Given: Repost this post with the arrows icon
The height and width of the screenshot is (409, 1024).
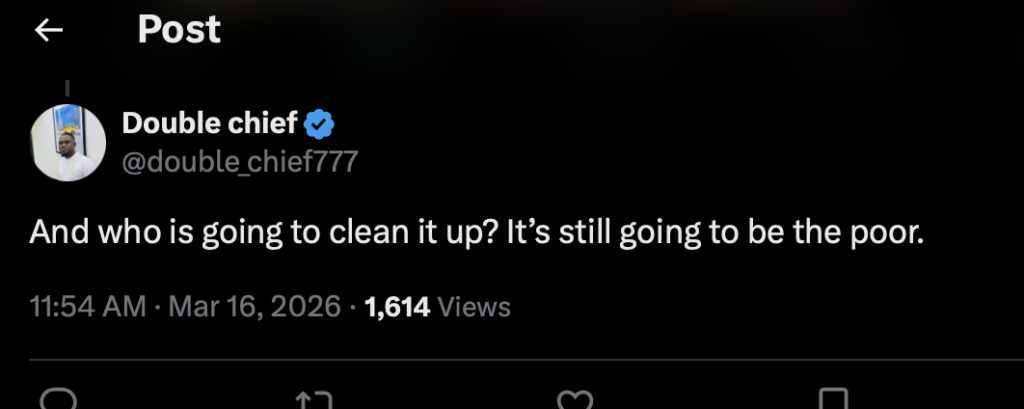Looking at the screenshot, I should point(316,401).
